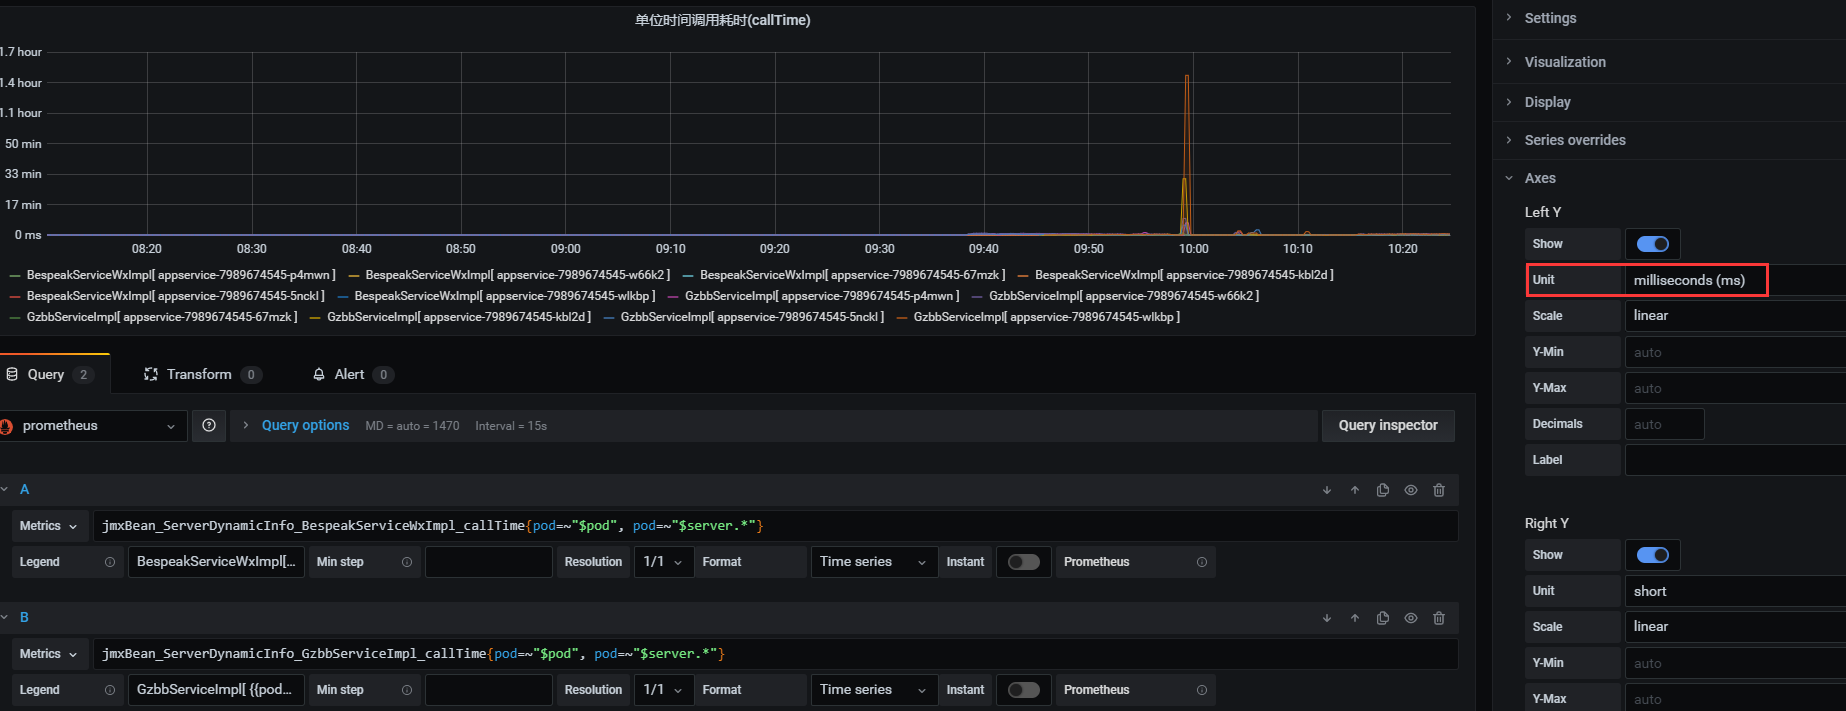Switch to the Query tab
1846x711 pixels.
50,374
